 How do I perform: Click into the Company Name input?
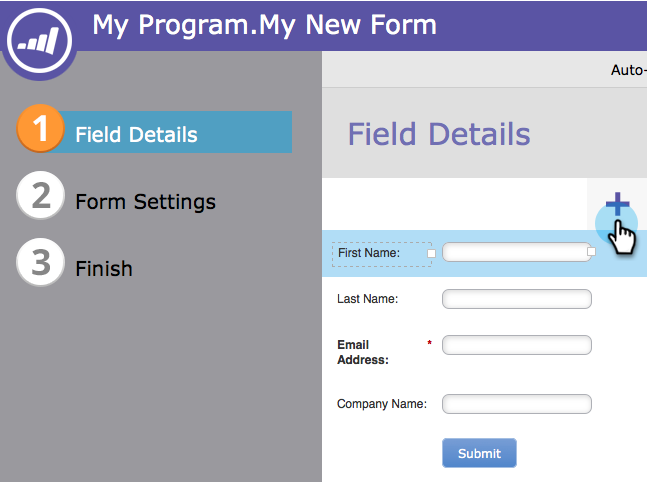516,404
